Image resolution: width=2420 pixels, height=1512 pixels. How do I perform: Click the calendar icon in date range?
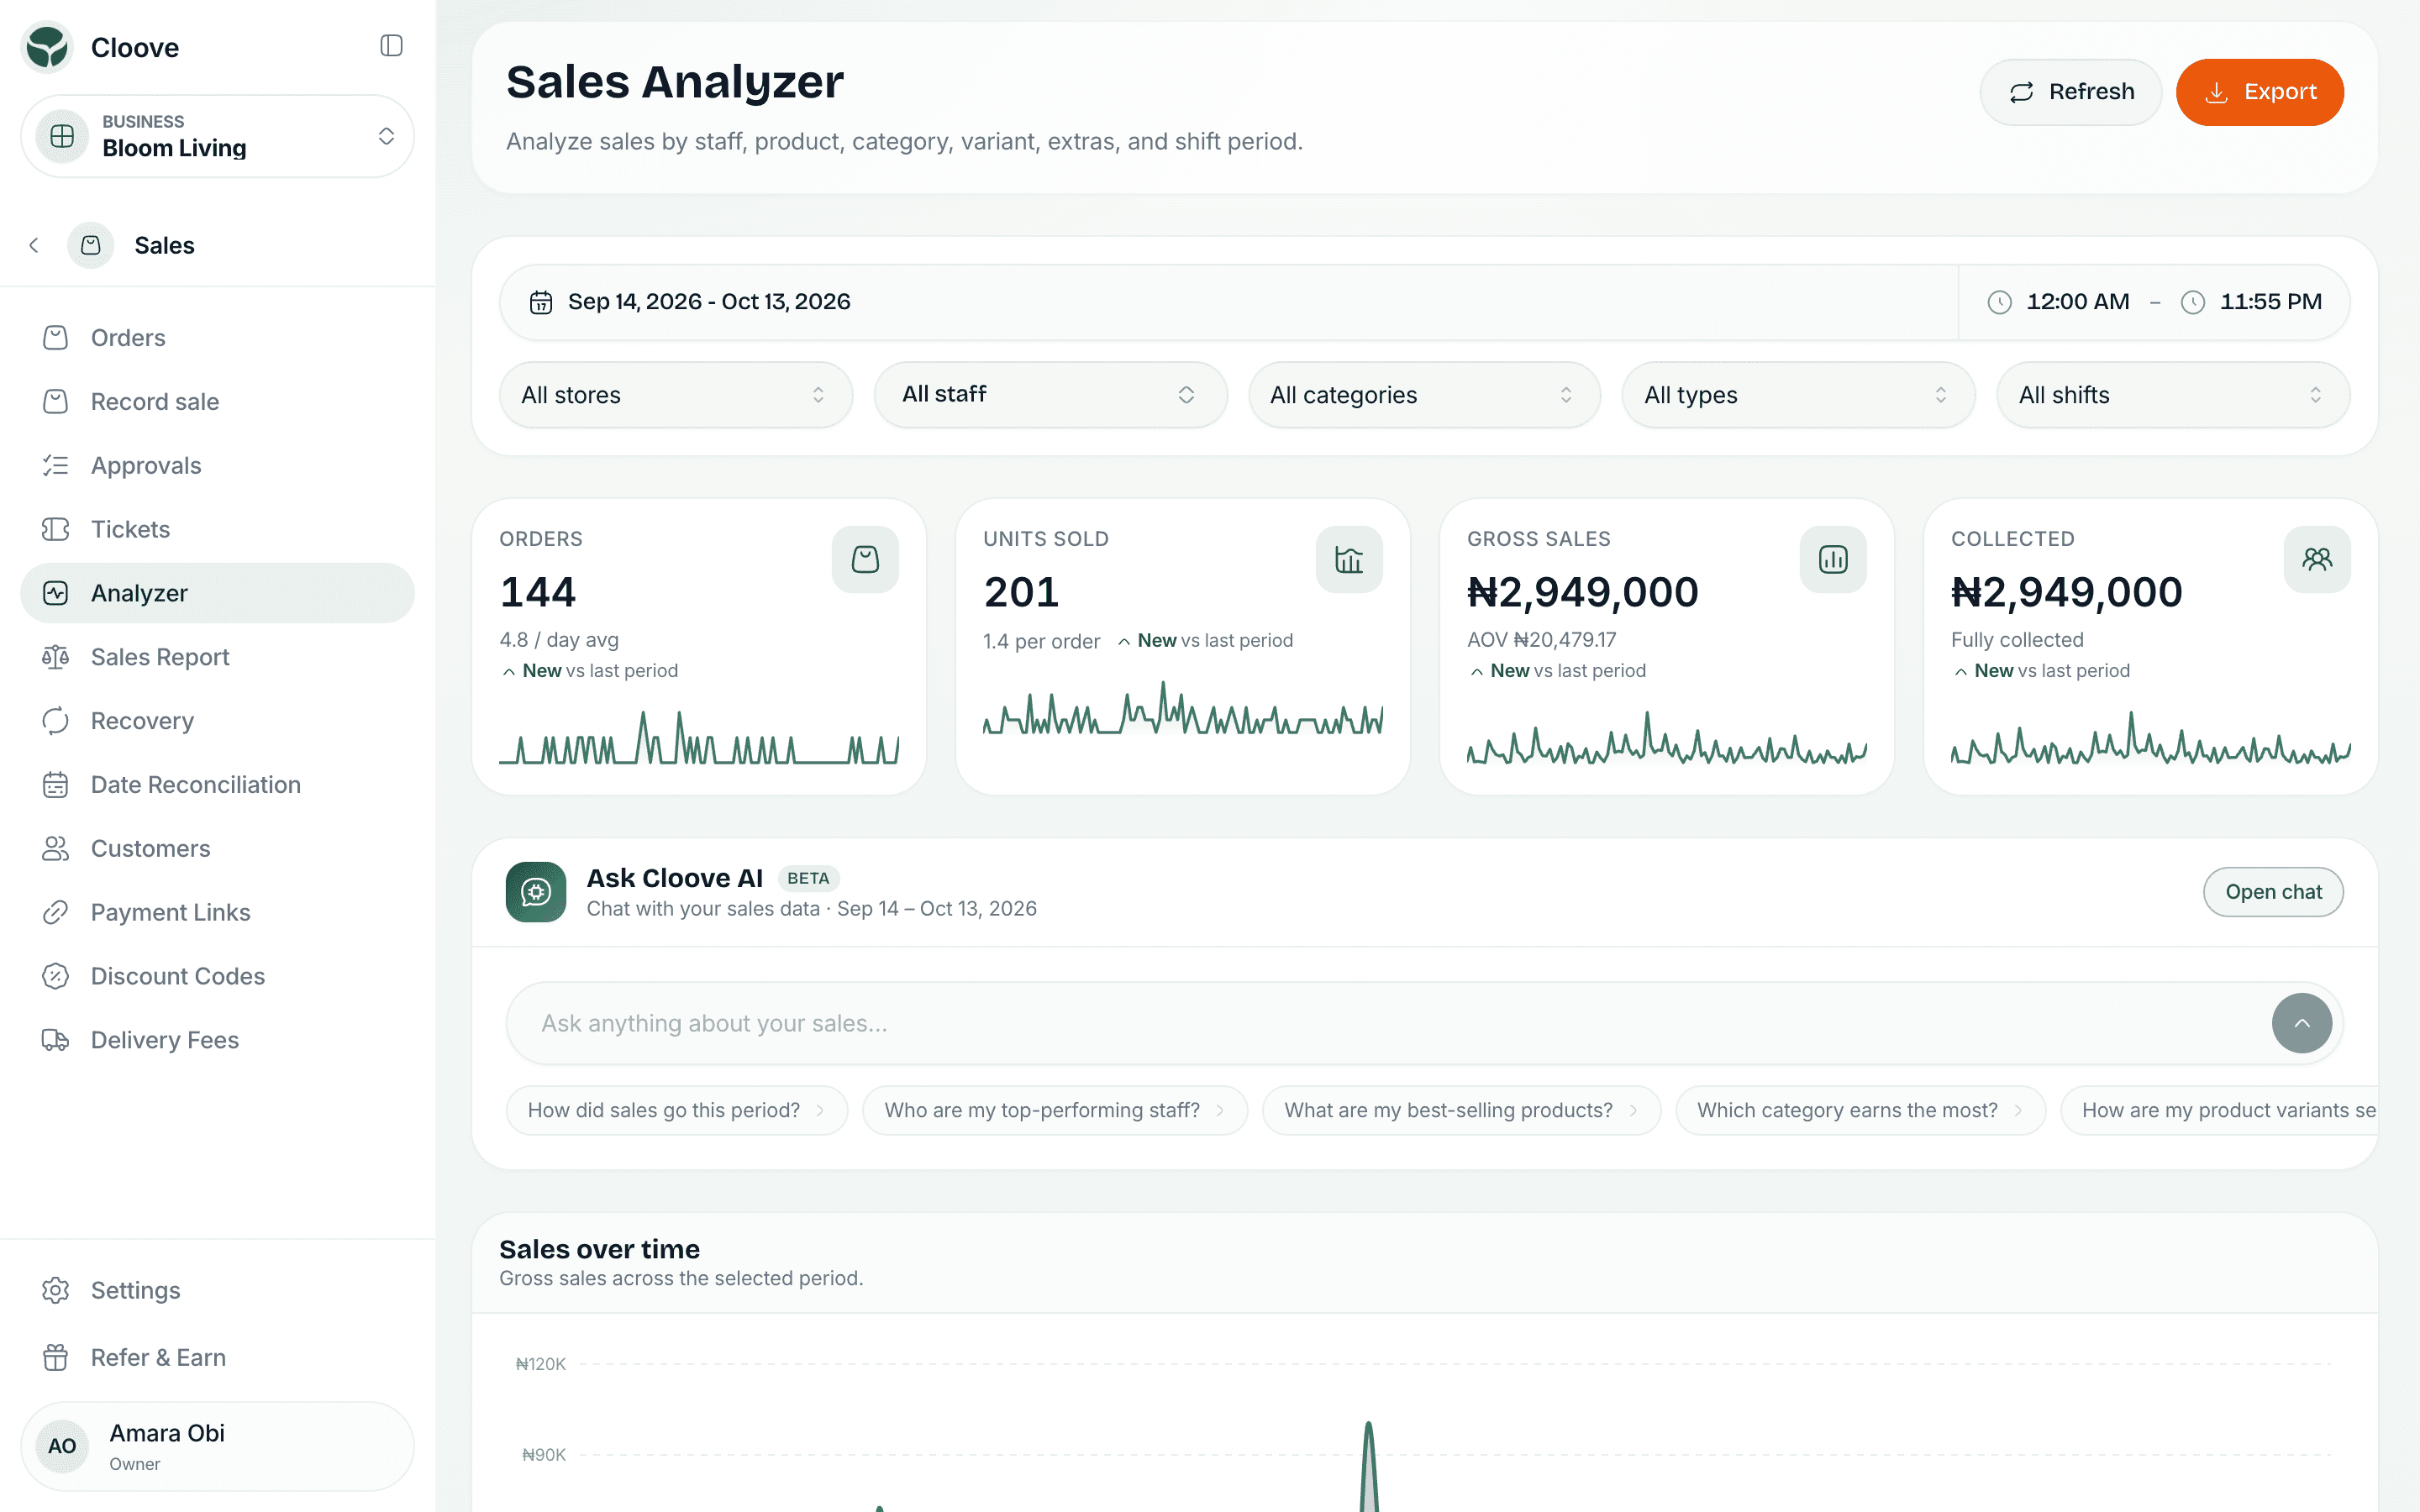point(541,302)
